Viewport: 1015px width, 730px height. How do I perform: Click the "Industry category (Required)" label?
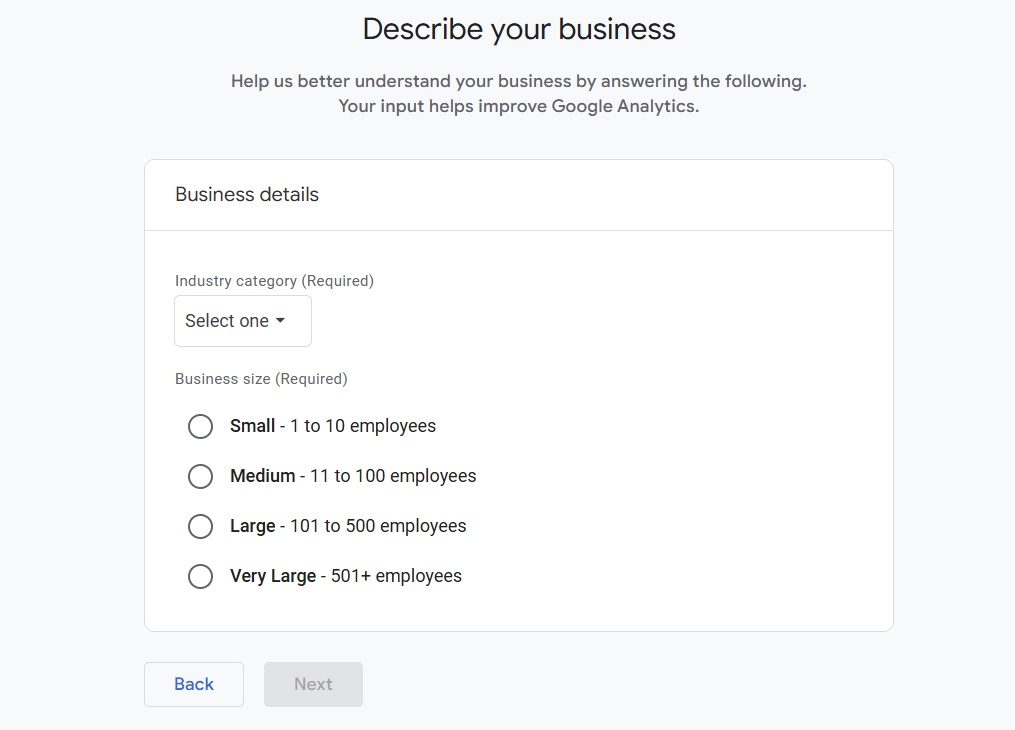[274, 281]
